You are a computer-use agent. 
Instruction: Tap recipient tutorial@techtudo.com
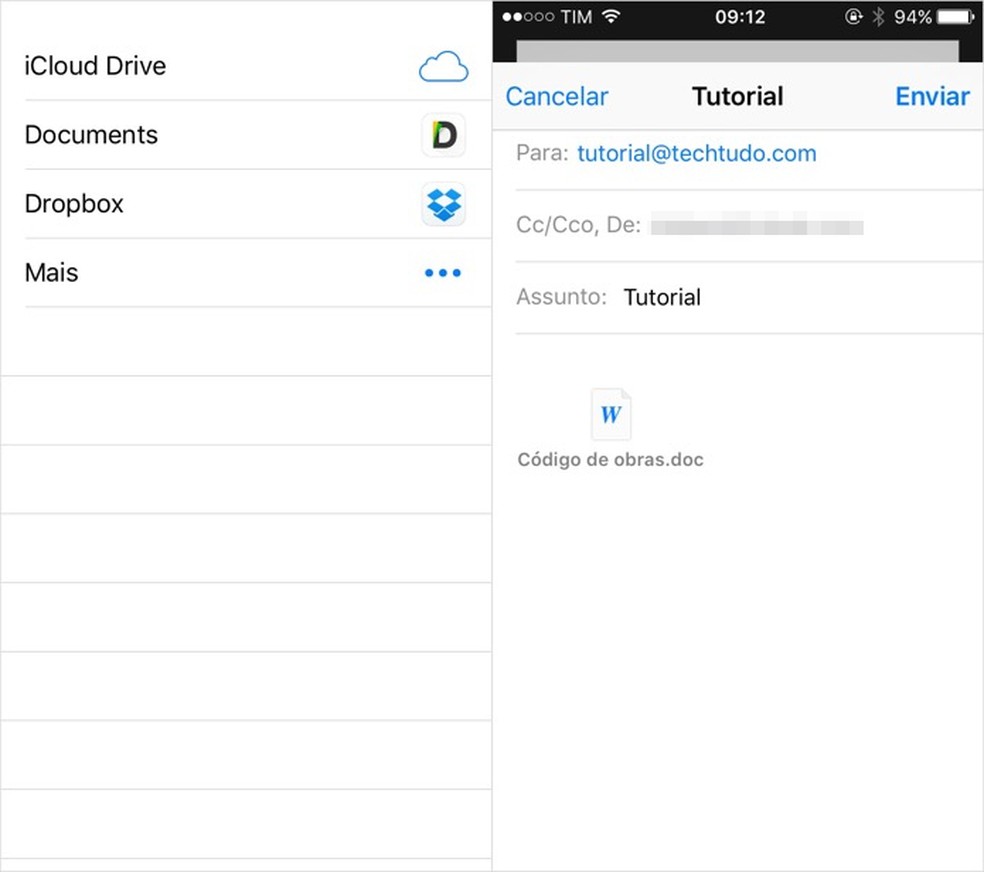click(697, 153)
